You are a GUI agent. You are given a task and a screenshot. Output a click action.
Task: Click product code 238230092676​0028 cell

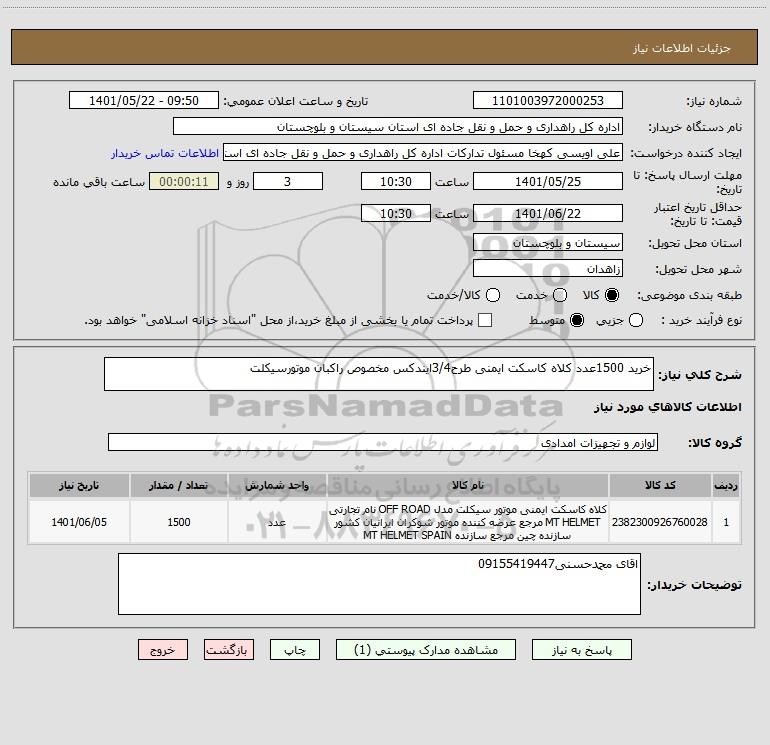click(x=660, y=522)
